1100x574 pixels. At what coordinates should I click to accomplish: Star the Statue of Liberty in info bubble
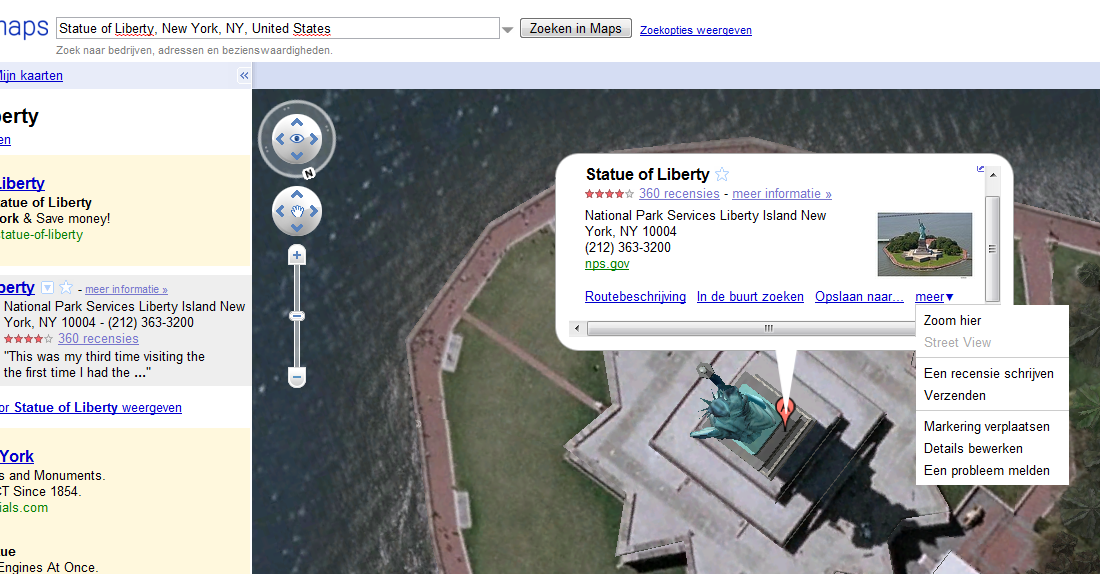[x=722, y=174]
